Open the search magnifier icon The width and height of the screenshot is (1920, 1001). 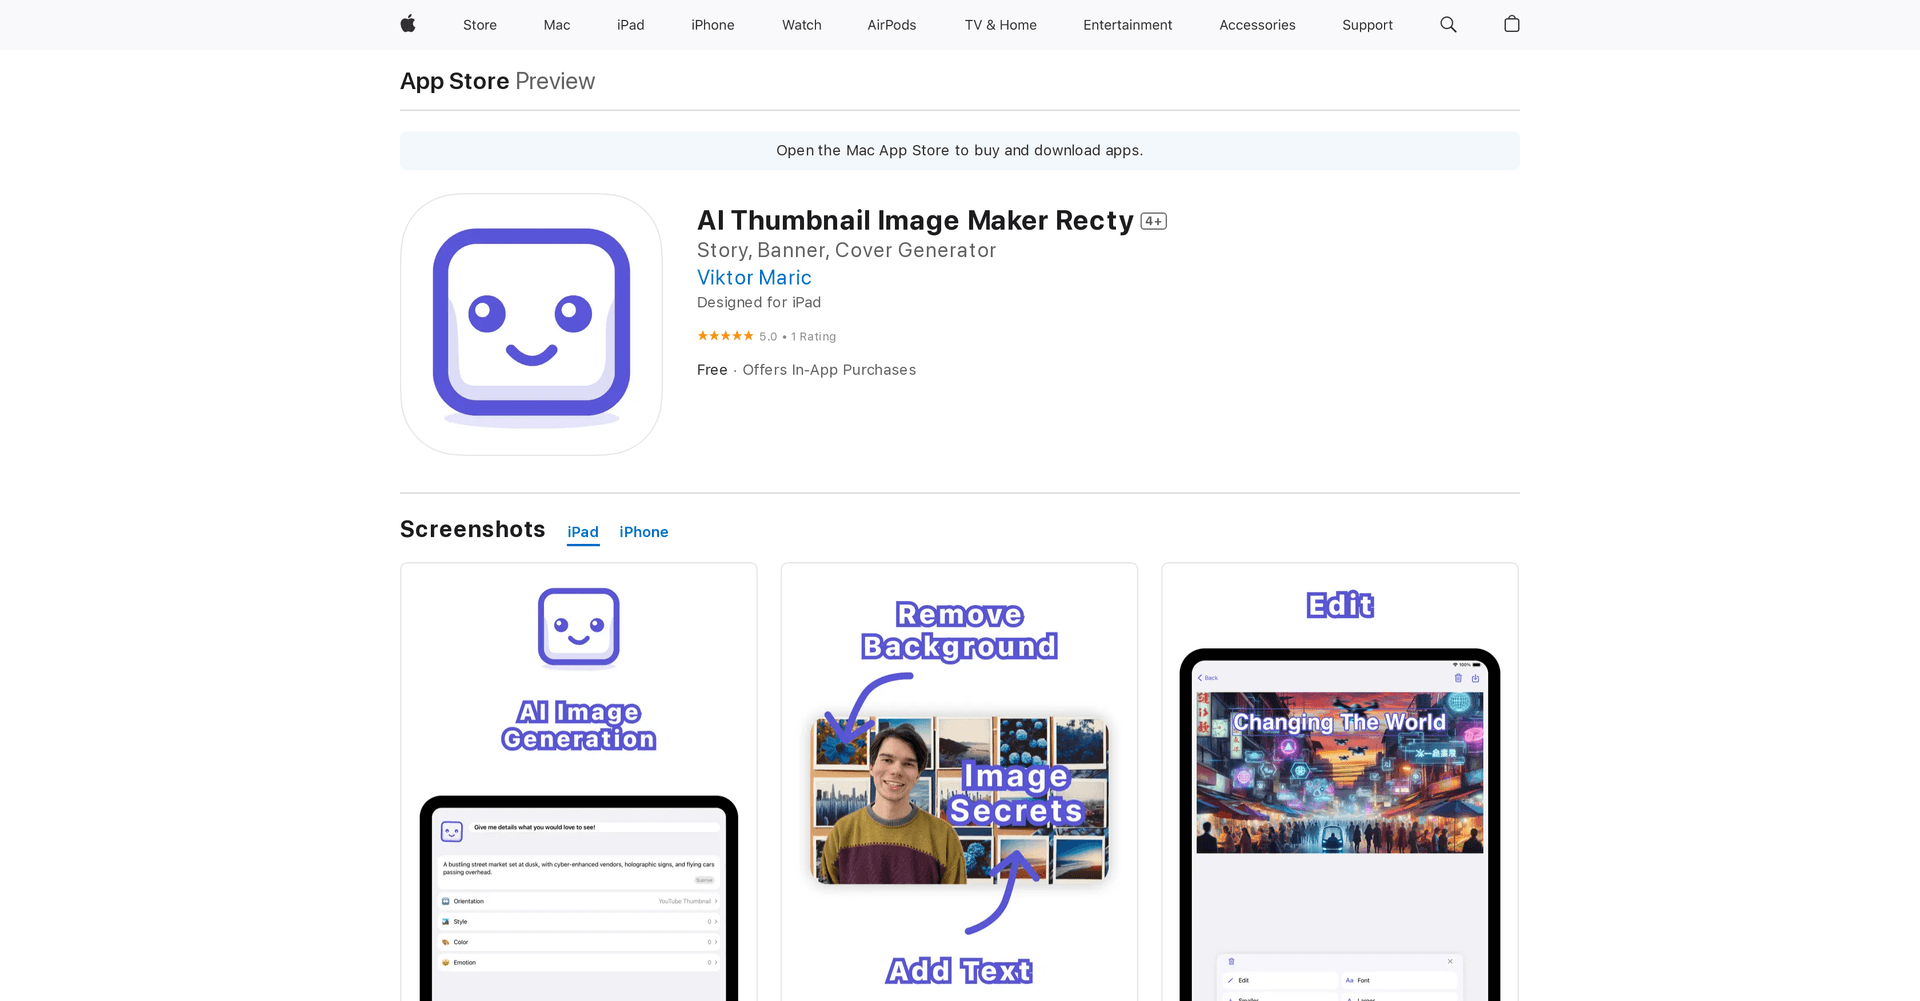tap(1448, 24)
